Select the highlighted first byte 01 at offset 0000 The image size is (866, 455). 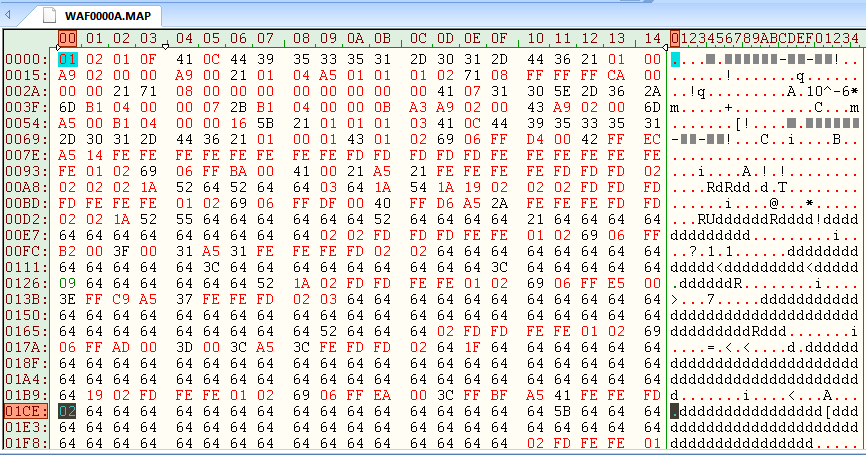(x=67, y=59)
